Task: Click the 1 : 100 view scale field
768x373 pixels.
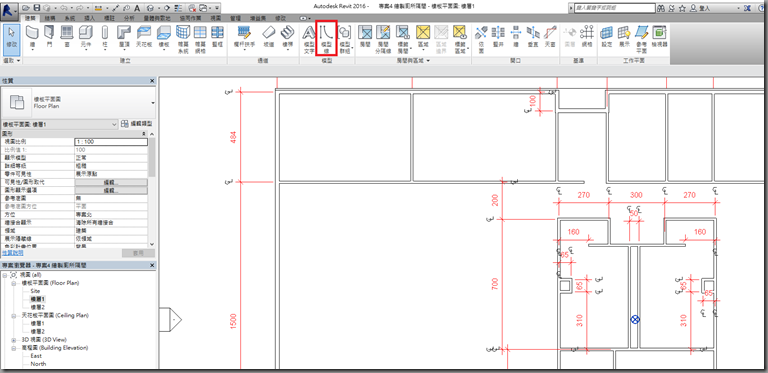Action: point(111,142)
